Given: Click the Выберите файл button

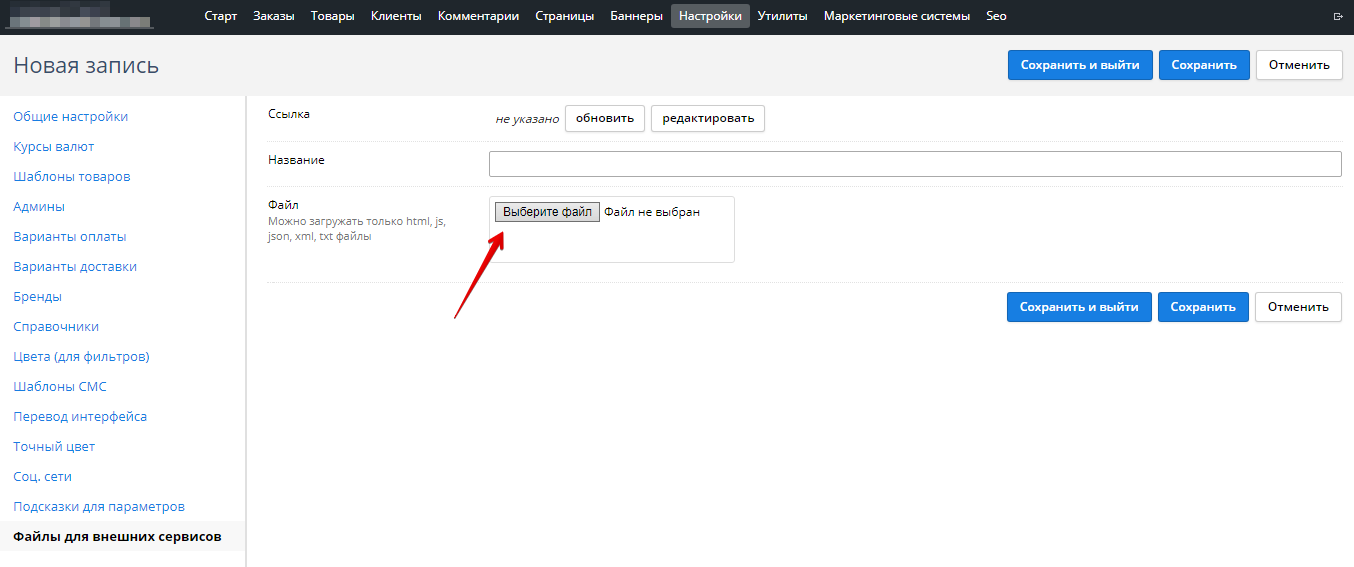Looking at the screenshot, I should click(x=547, y=212).
